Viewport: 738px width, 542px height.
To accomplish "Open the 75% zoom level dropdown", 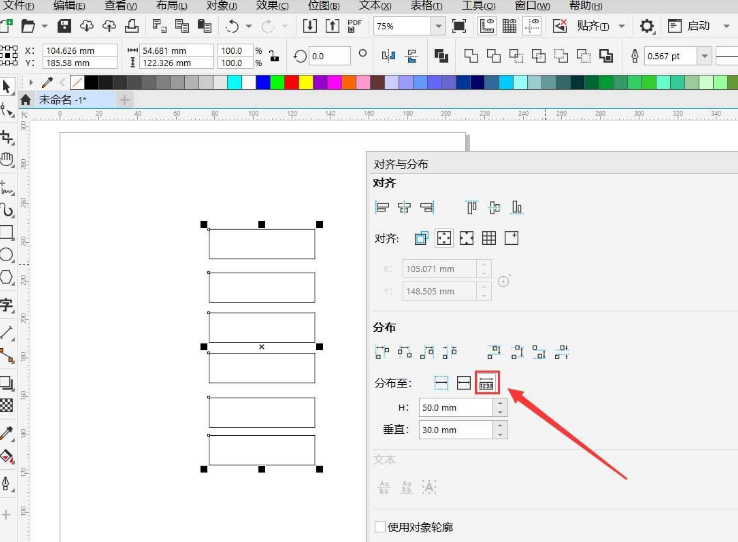I will (x=438, y=26).
